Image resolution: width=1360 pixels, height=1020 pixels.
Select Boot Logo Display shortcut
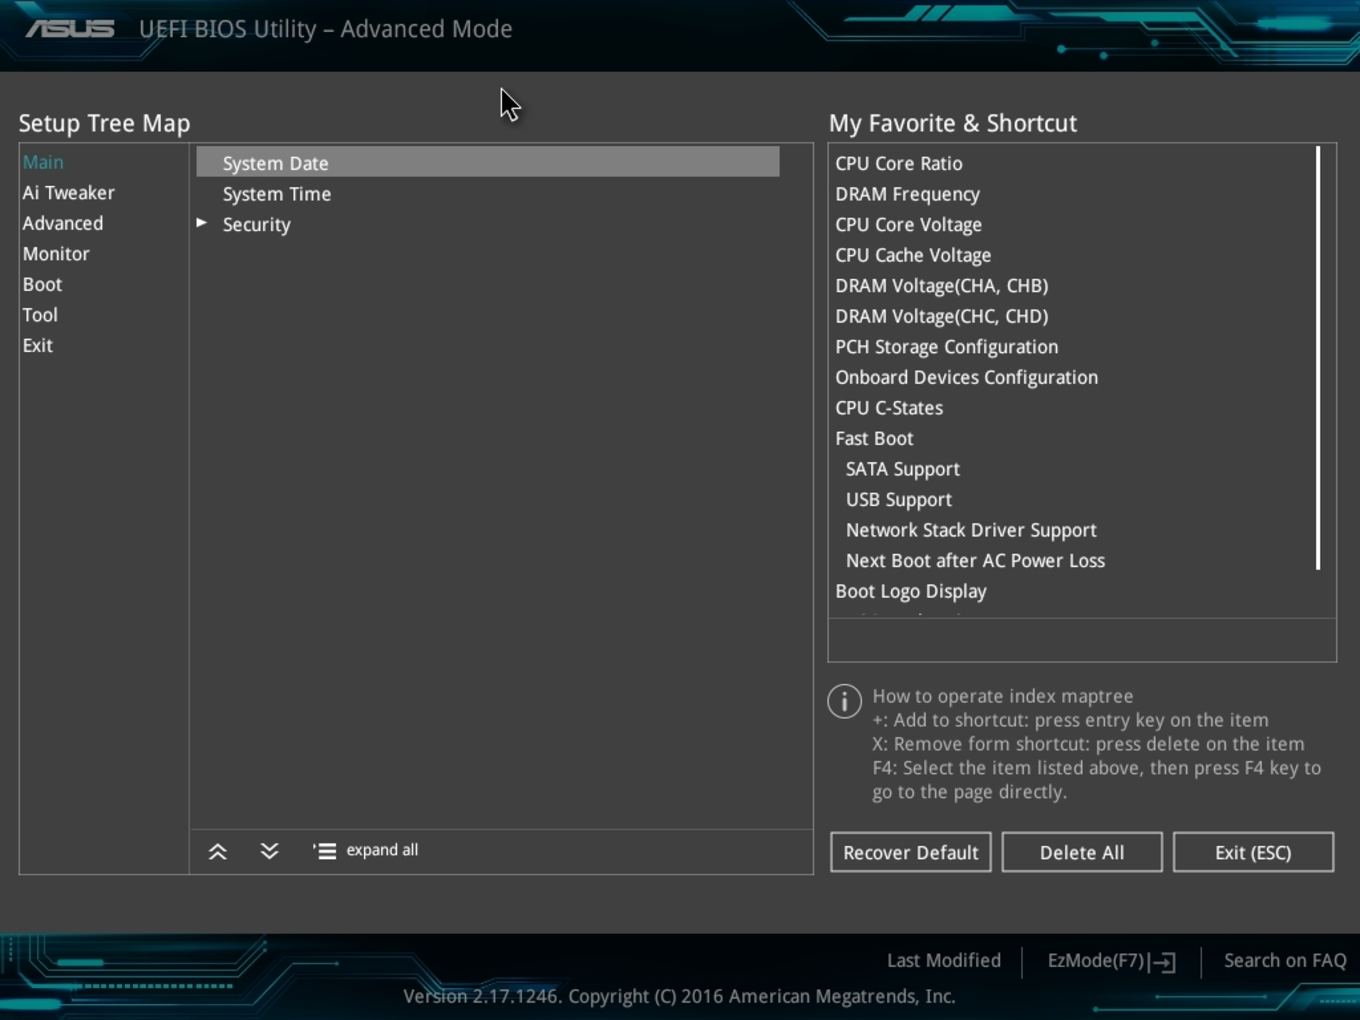point(911,591)
